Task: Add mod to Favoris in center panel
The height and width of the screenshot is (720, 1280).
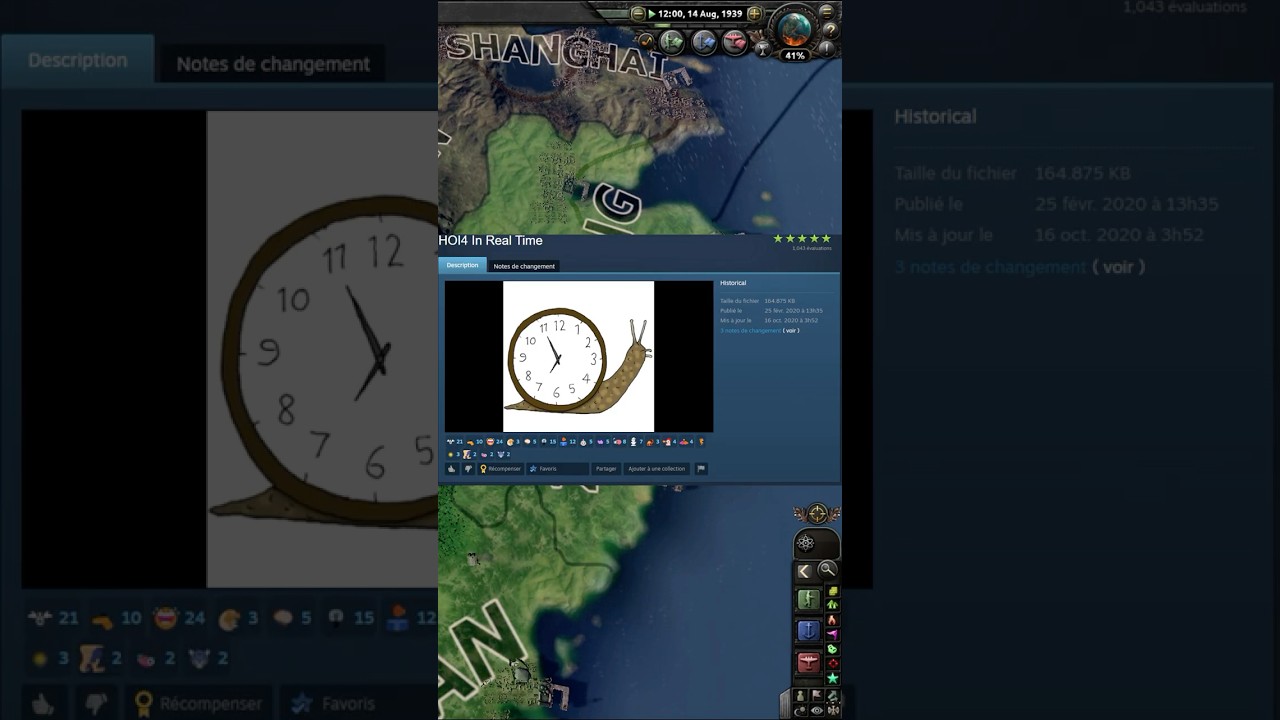Action: point(558,469)
